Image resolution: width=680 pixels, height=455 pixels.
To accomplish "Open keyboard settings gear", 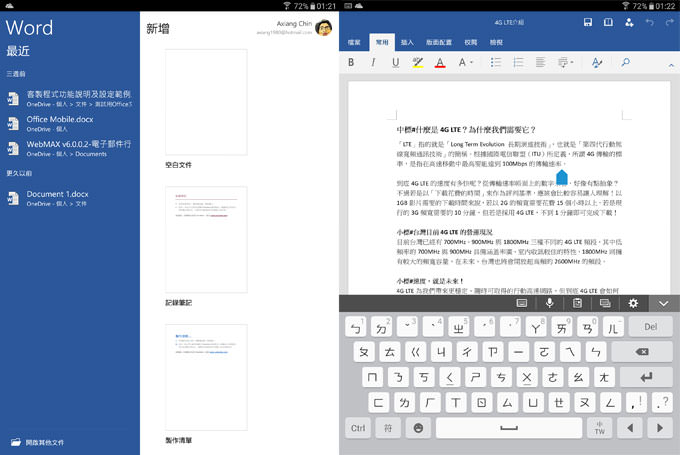I will coord(633,303).
